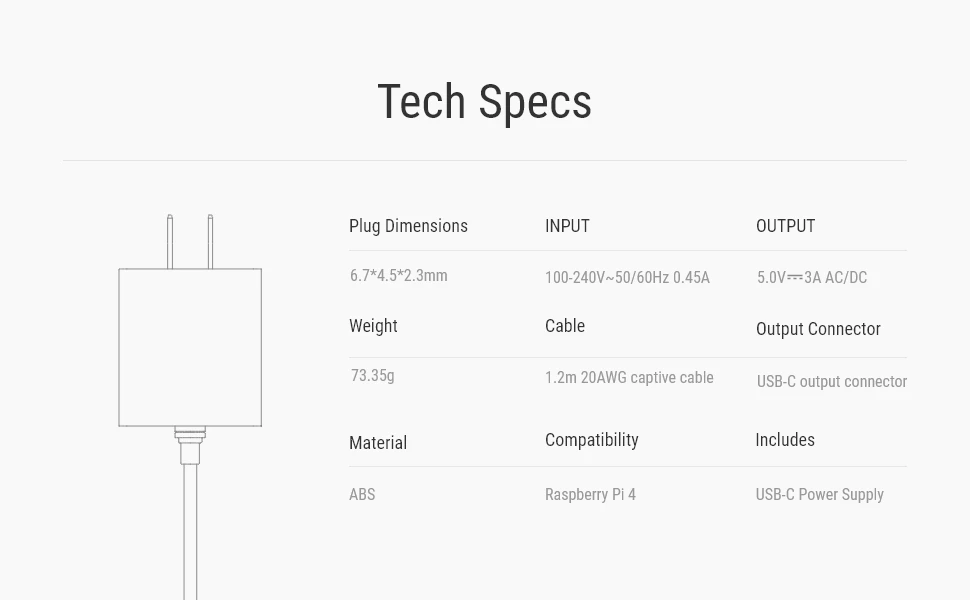This screenshot has height=600, width=970.
Task: Click the 5.0V 3A AC/DC output value
Action: pyautogui.click(x=811, y=278)
